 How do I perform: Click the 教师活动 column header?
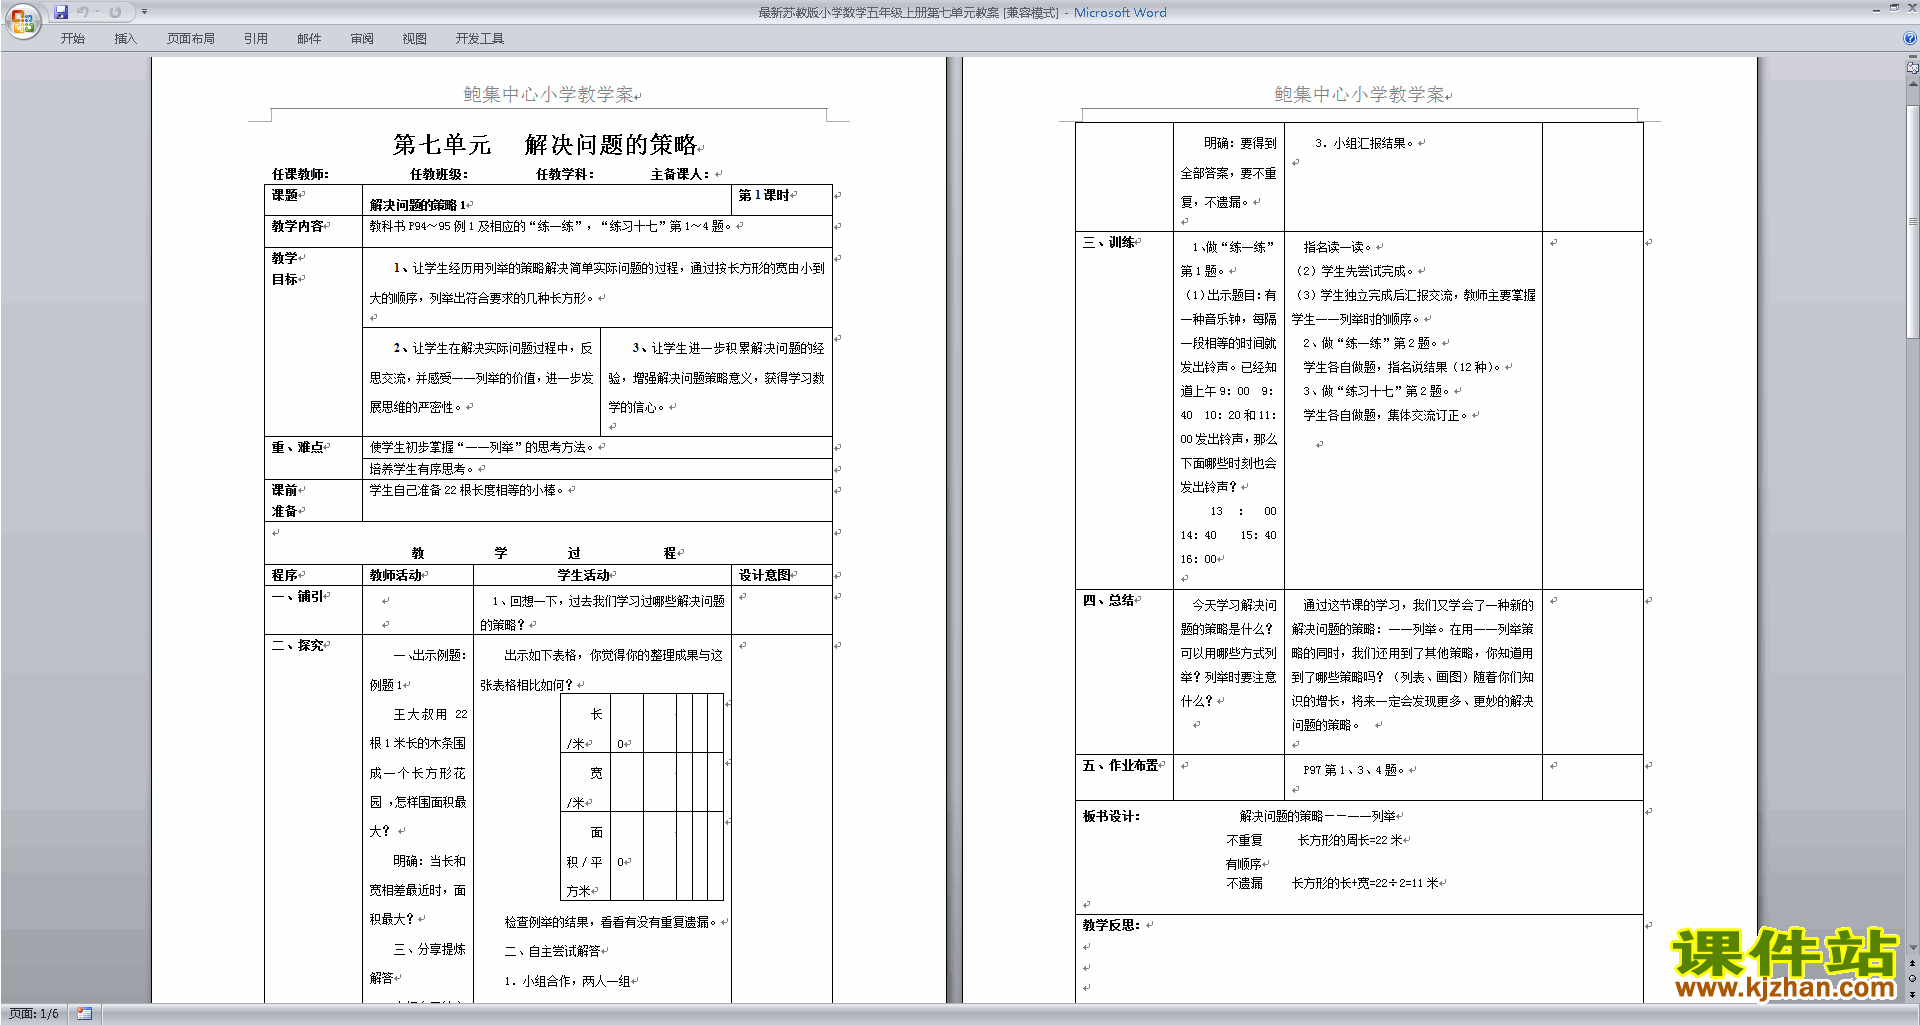point(395,576)
